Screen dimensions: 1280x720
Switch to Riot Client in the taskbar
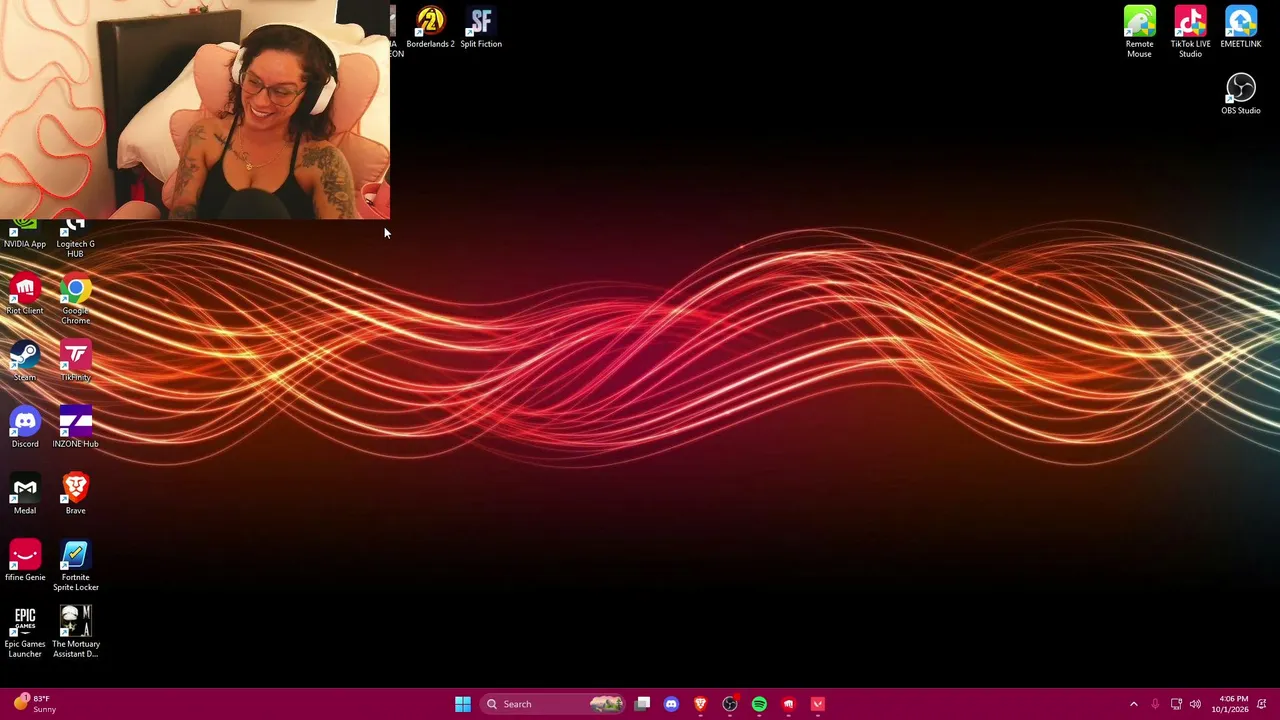pyautogui.click(x=788, y=704)
